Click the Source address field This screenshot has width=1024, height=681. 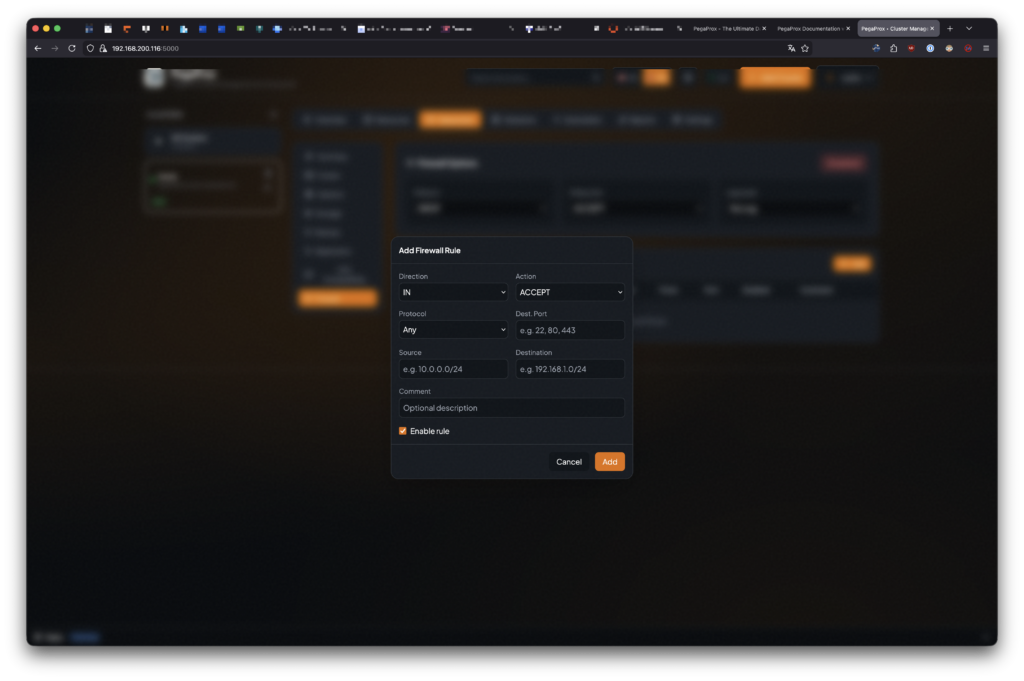453,369
